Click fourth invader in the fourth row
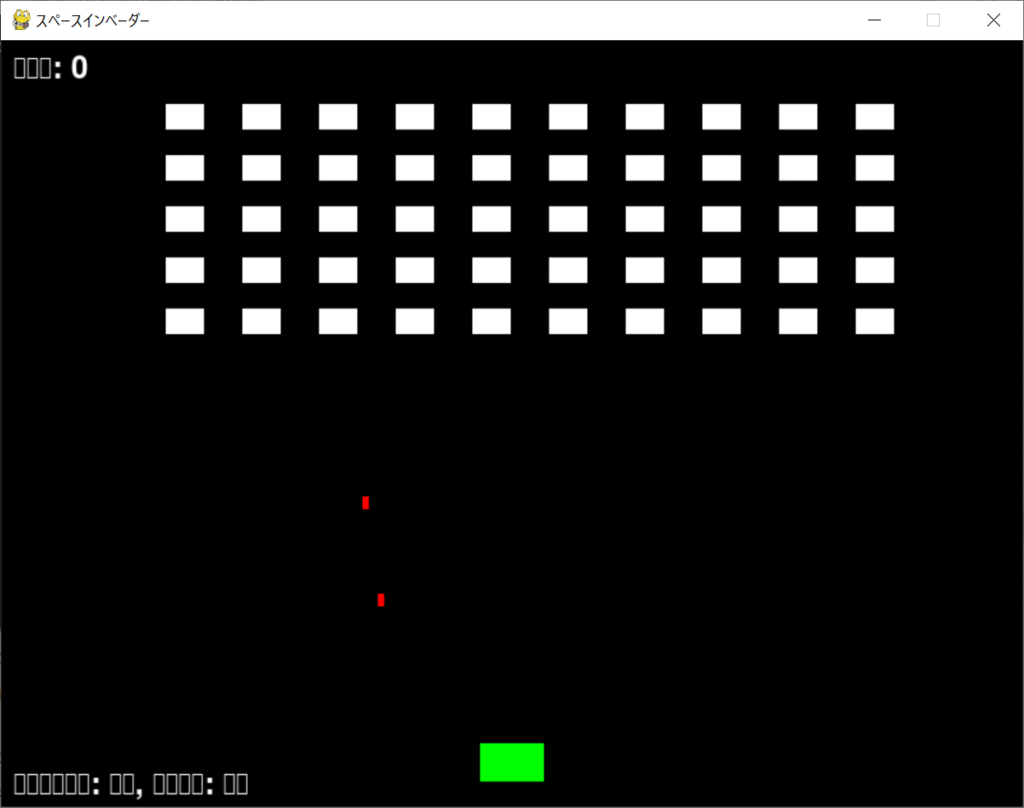1024x808 pixels. pos(415,270)
